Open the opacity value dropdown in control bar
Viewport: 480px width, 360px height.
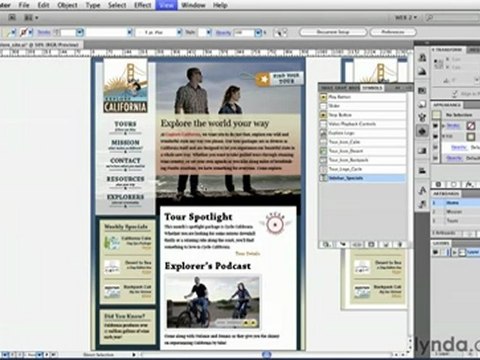point(258,32)
